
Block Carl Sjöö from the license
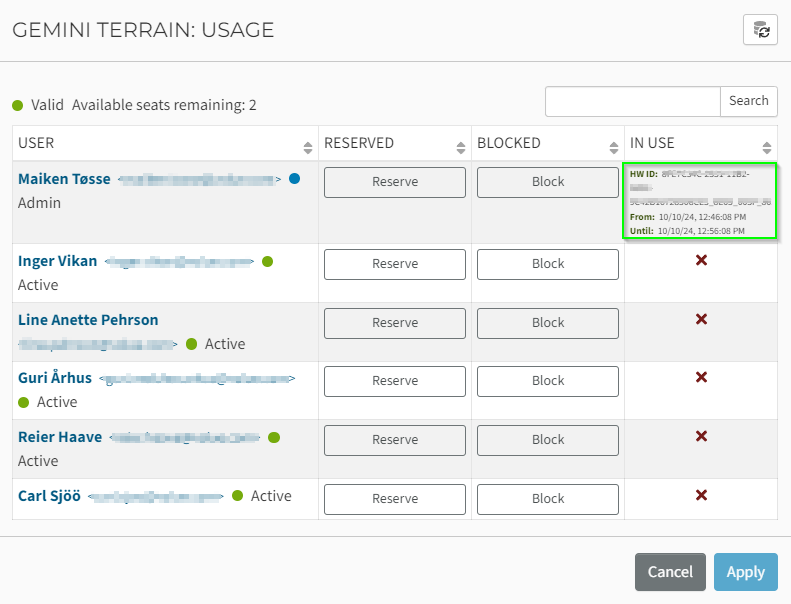(x=548, y=500)
